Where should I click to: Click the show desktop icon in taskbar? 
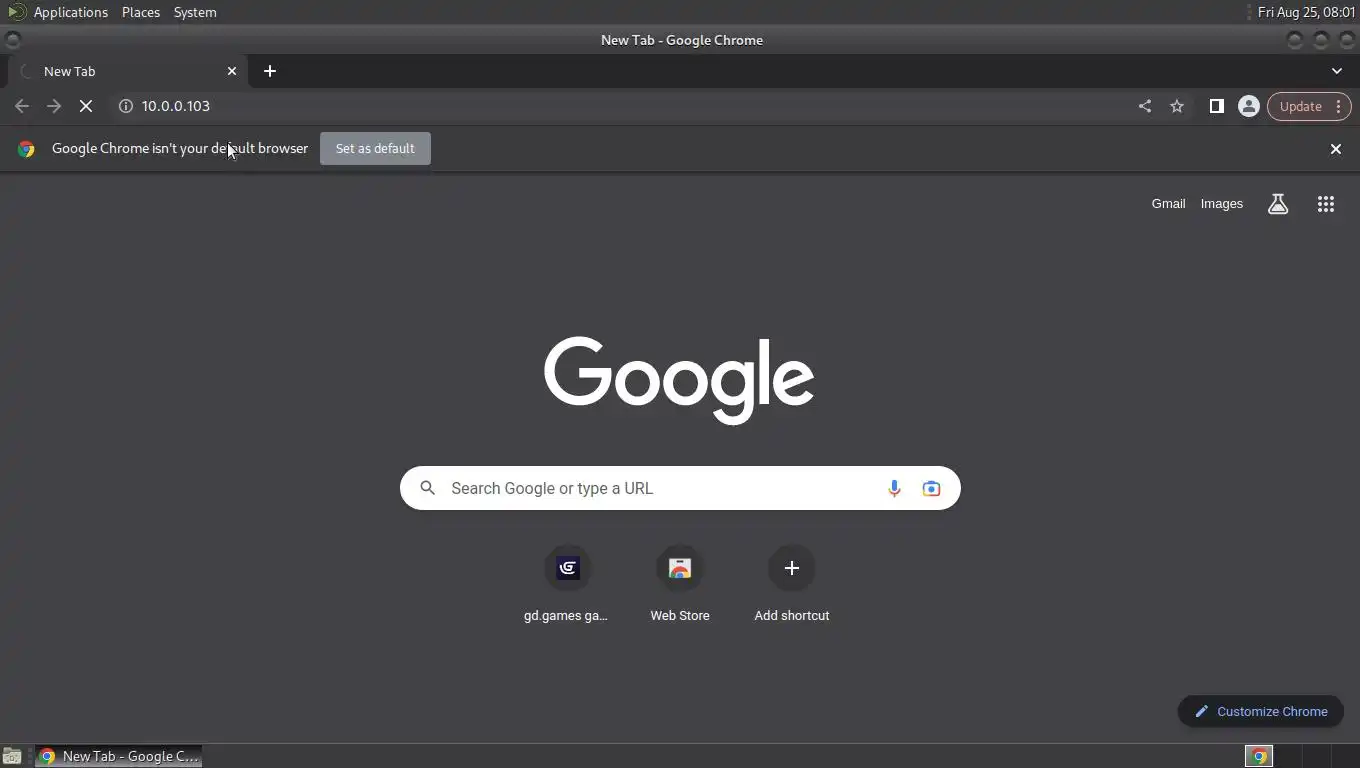(x=12, y=756)
